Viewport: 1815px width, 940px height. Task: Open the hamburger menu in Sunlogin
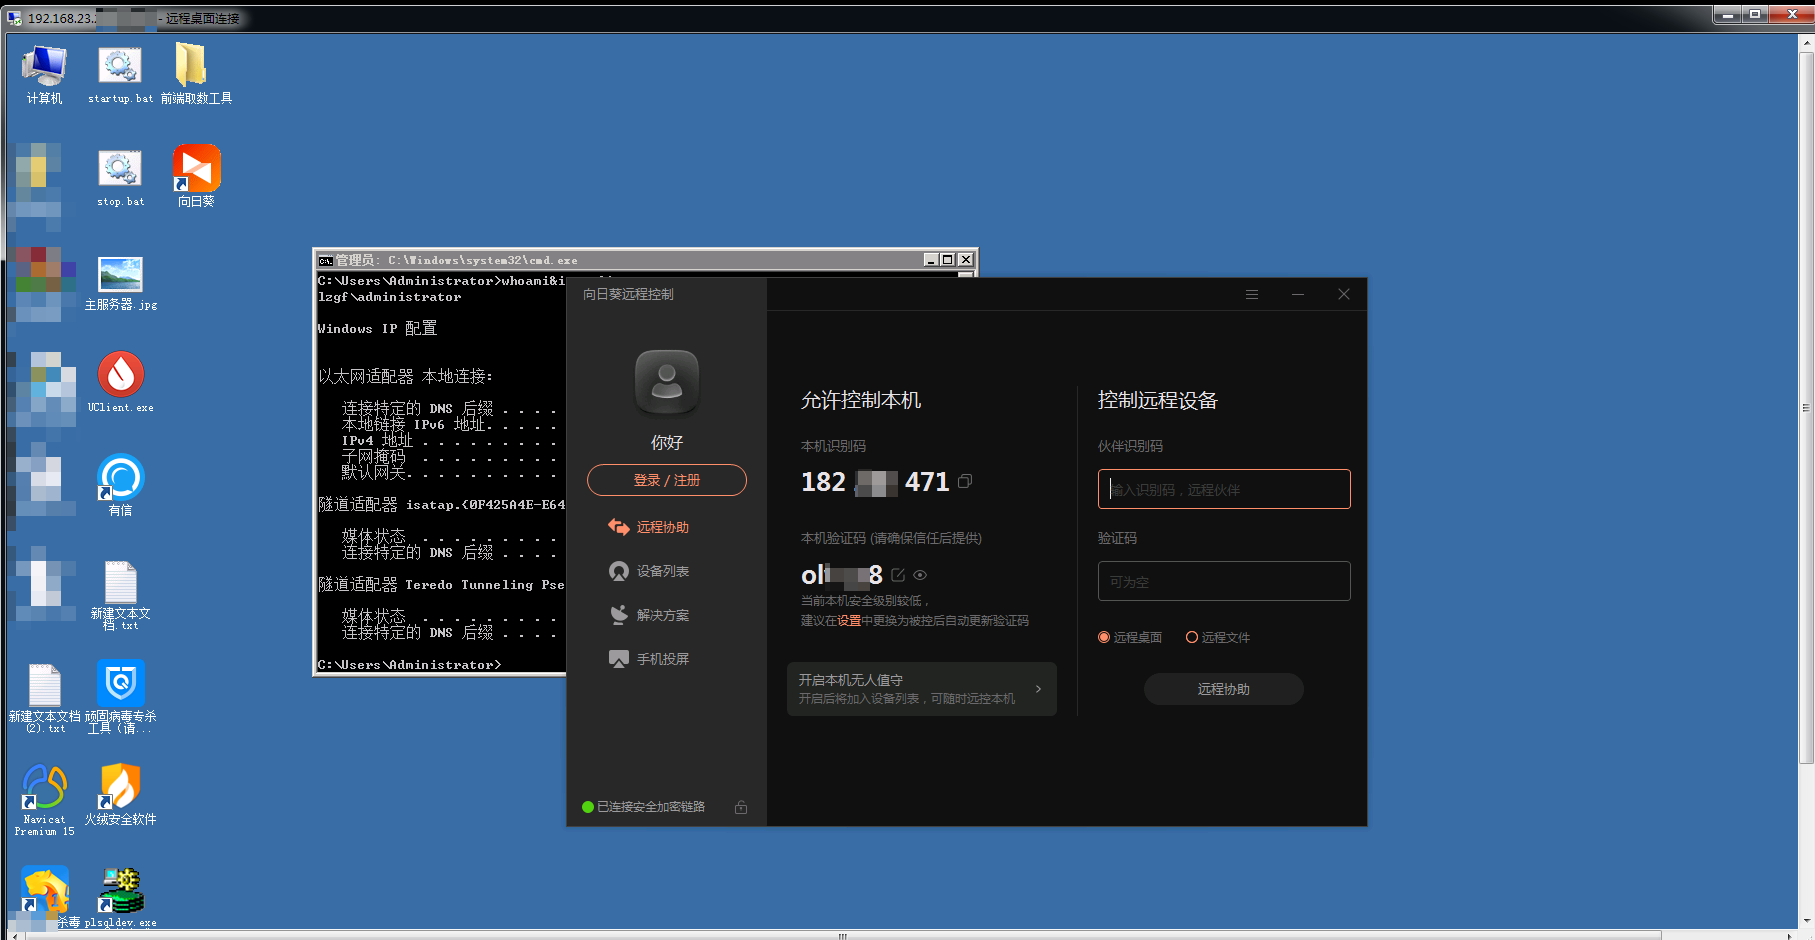click(1251, 294)
